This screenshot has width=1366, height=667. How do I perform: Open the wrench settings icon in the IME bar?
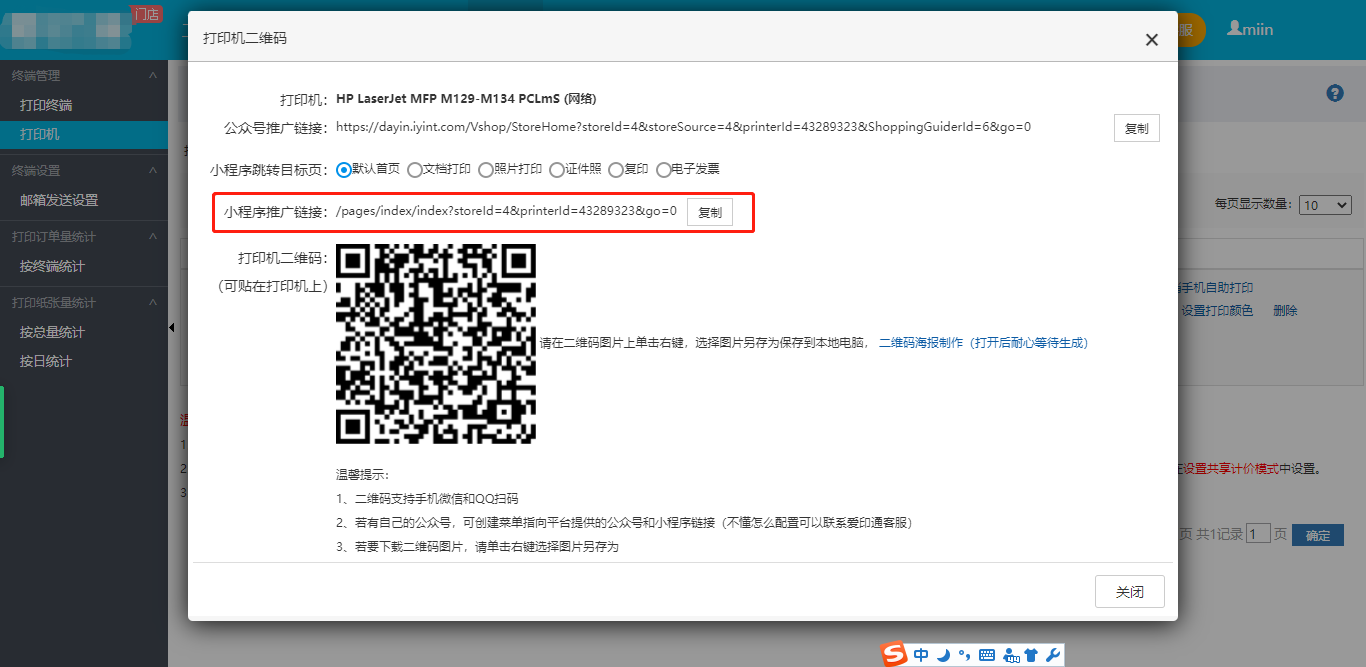point(1052,655)
